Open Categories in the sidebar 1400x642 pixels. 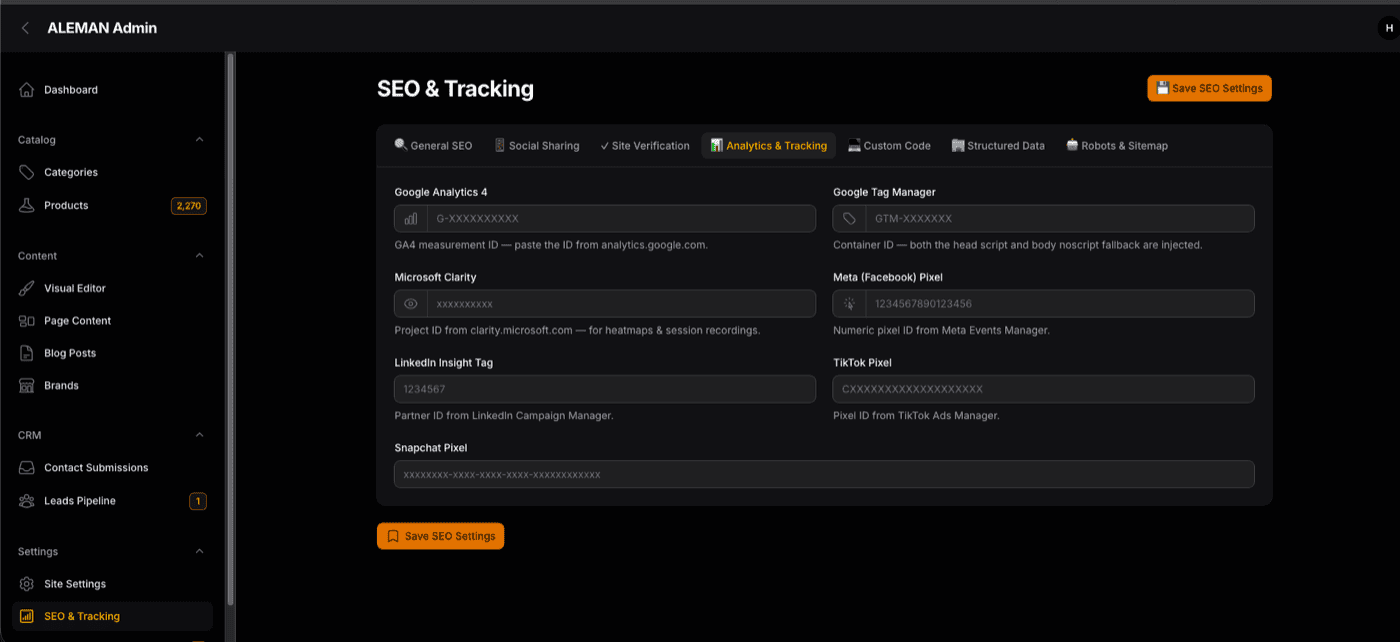coord(112,172)
